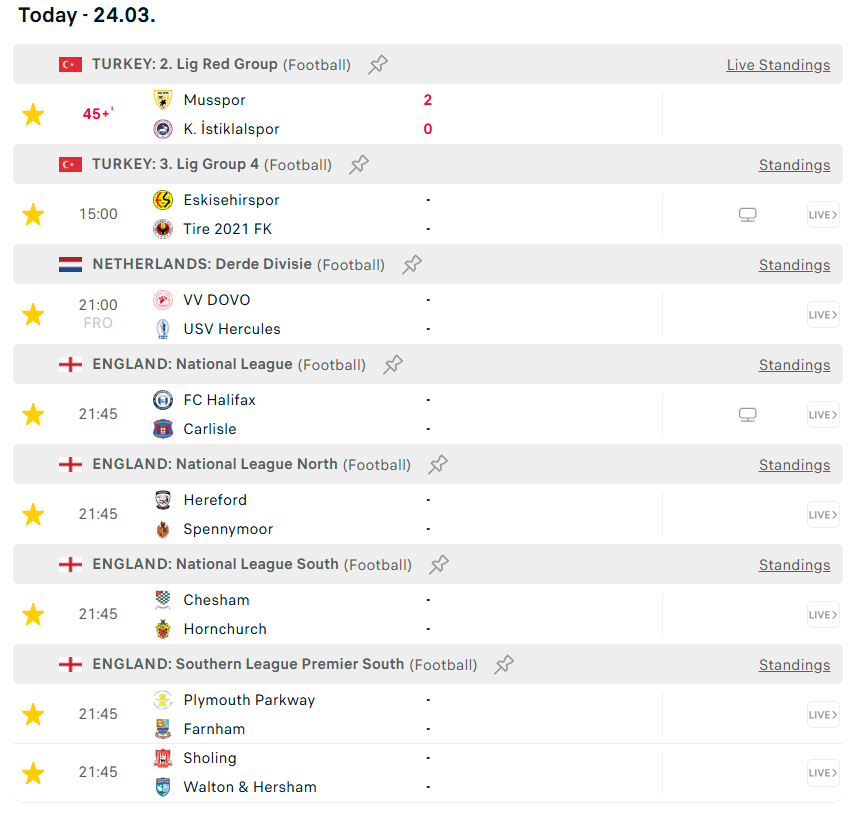Open the Turkey 2. Lig Red Group header

point(185,64)
